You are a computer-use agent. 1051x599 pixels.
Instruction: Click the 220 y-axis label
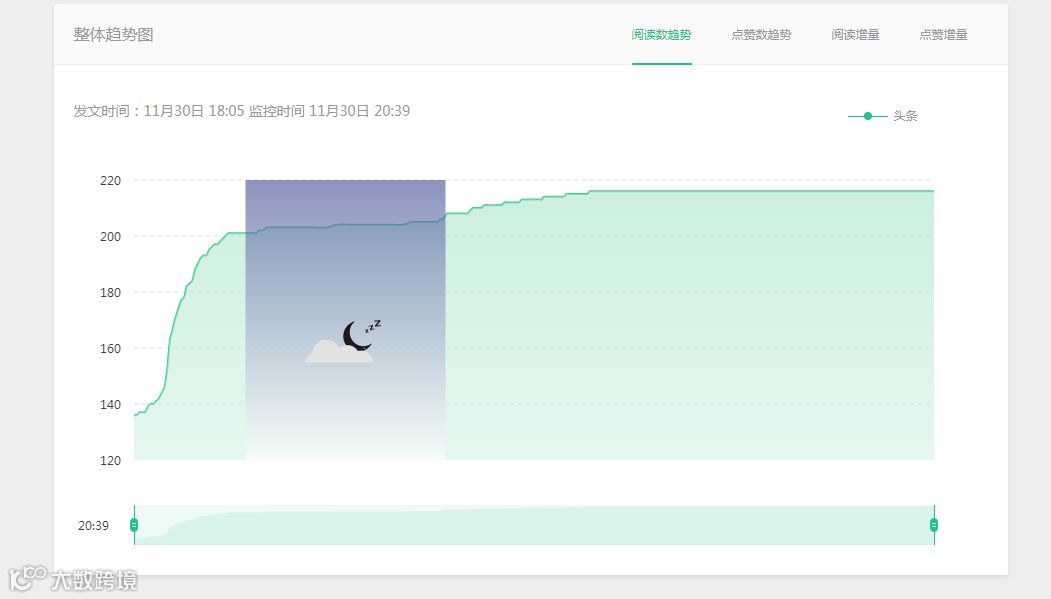pyautogui.click(x=110, y=180)
